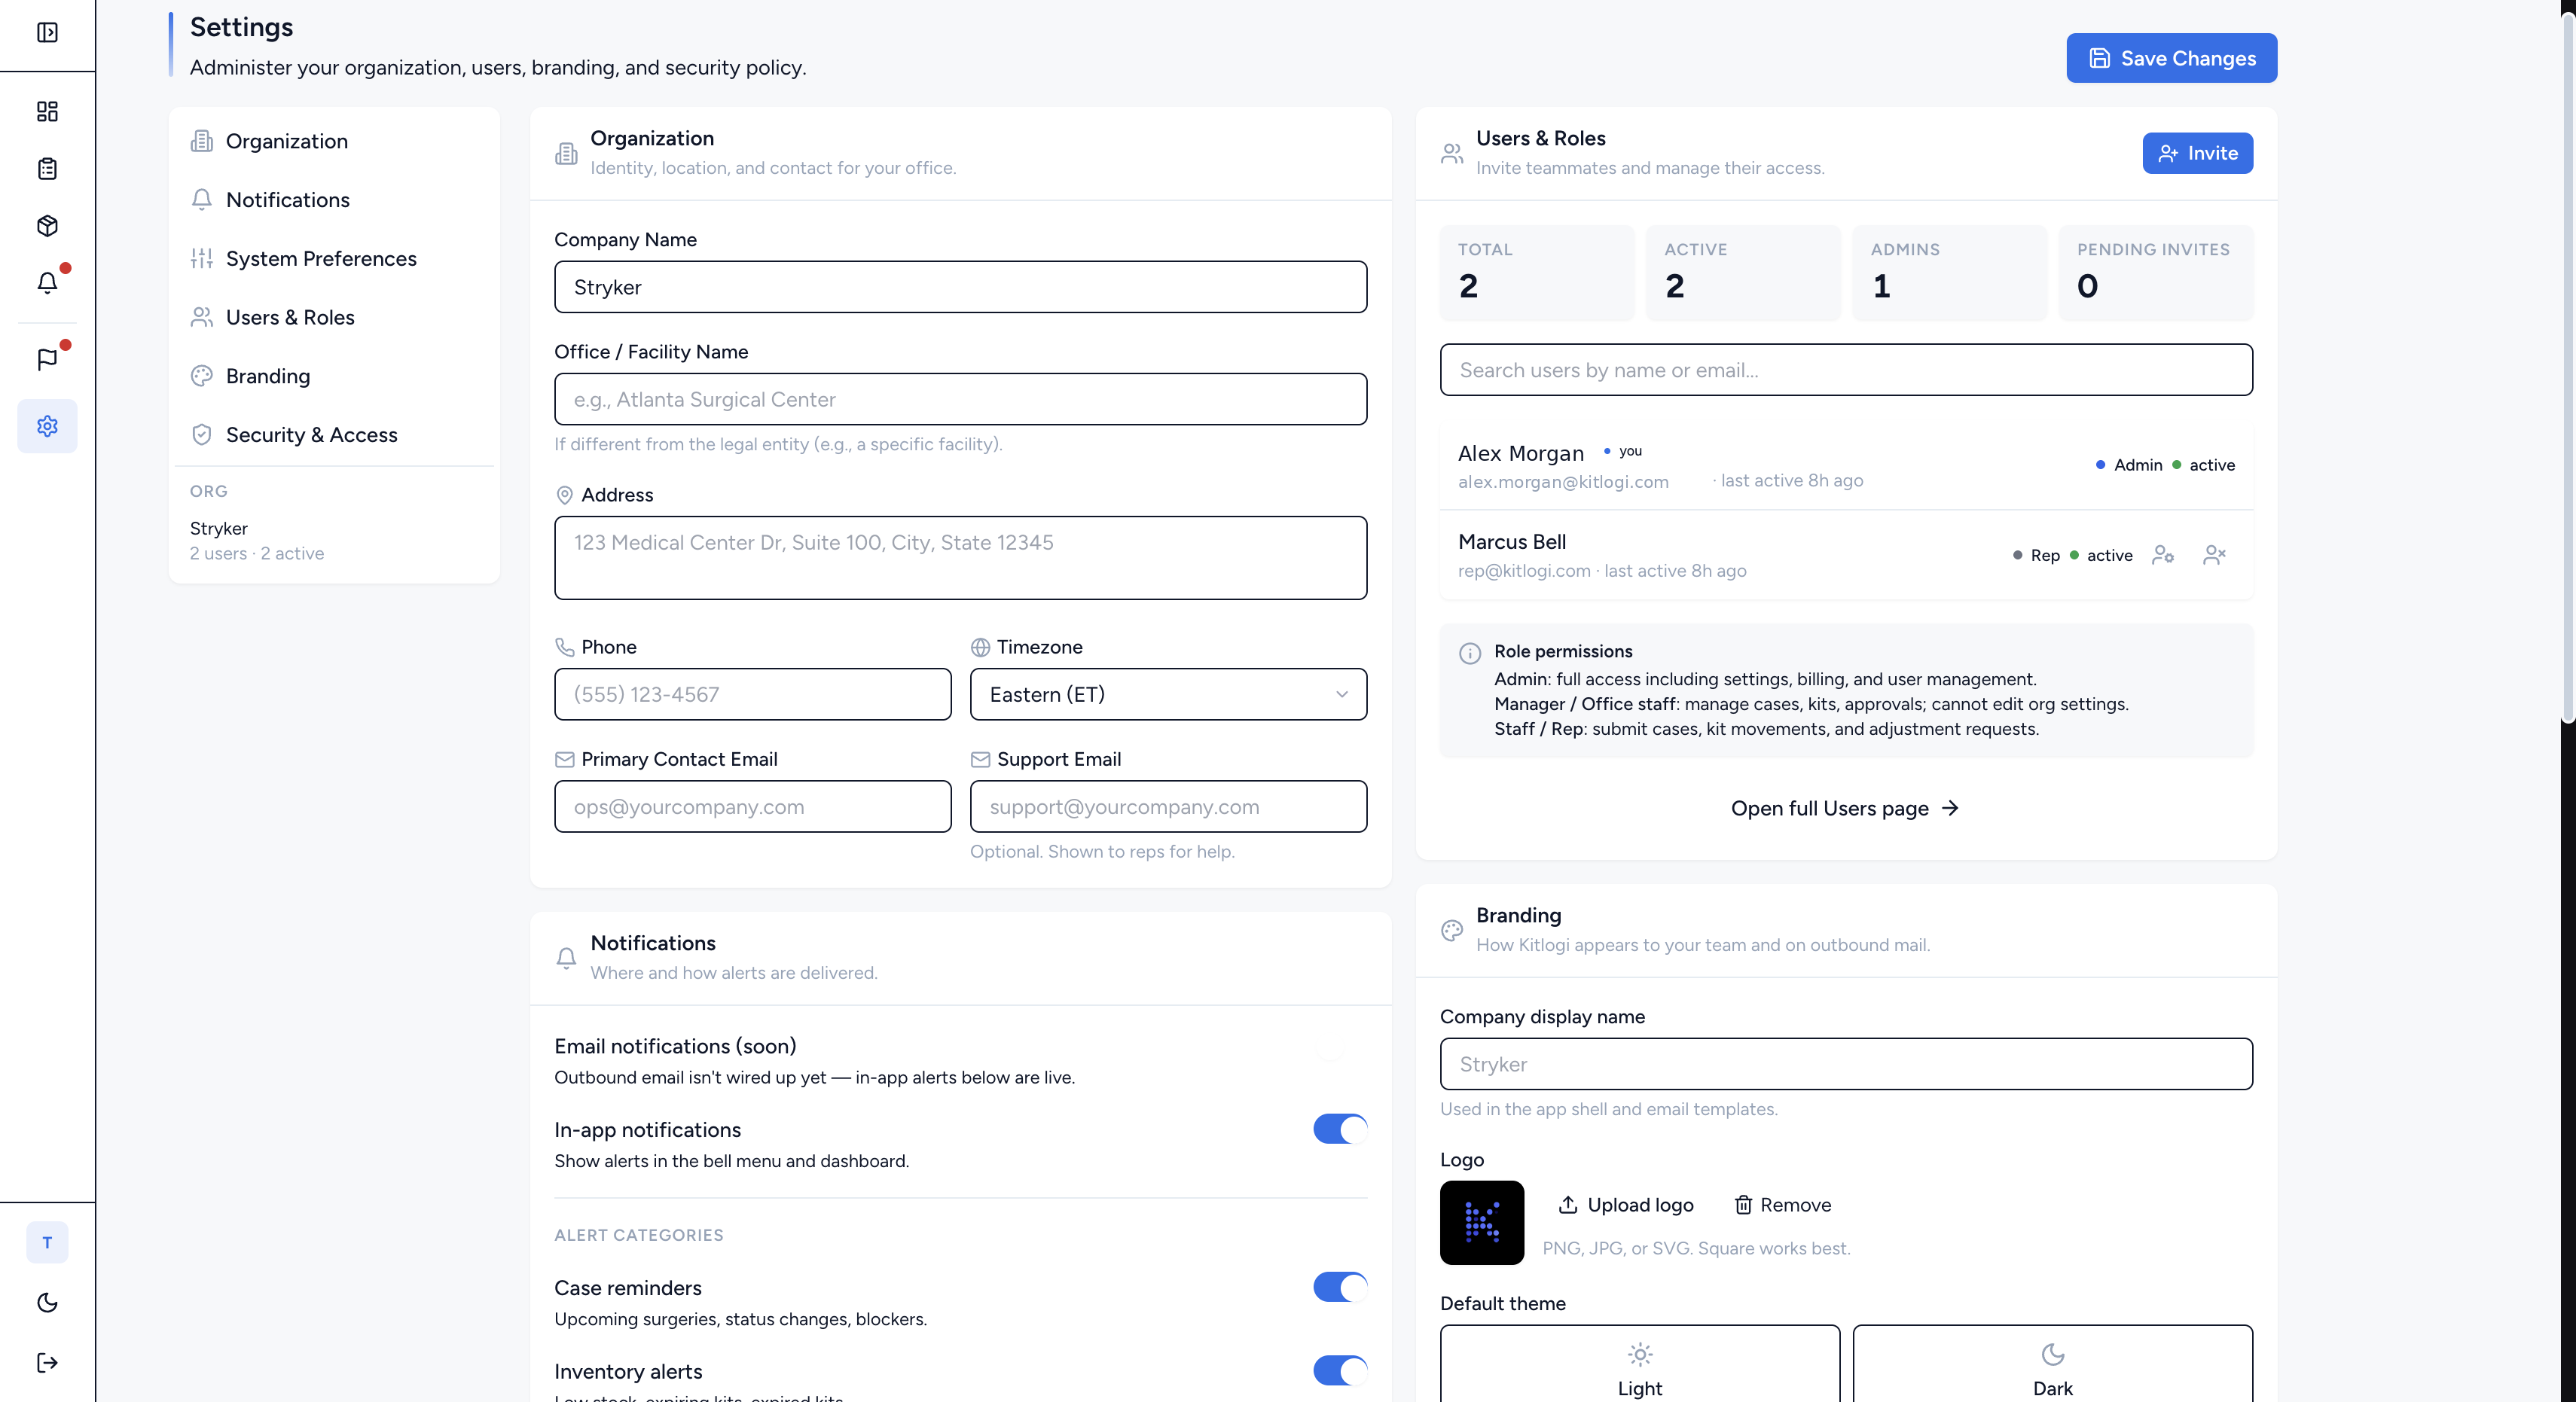Open the Timezone Eastern (ET) dropdown
This screenshot has height=1402, width=2576.
coord(1168,694)
